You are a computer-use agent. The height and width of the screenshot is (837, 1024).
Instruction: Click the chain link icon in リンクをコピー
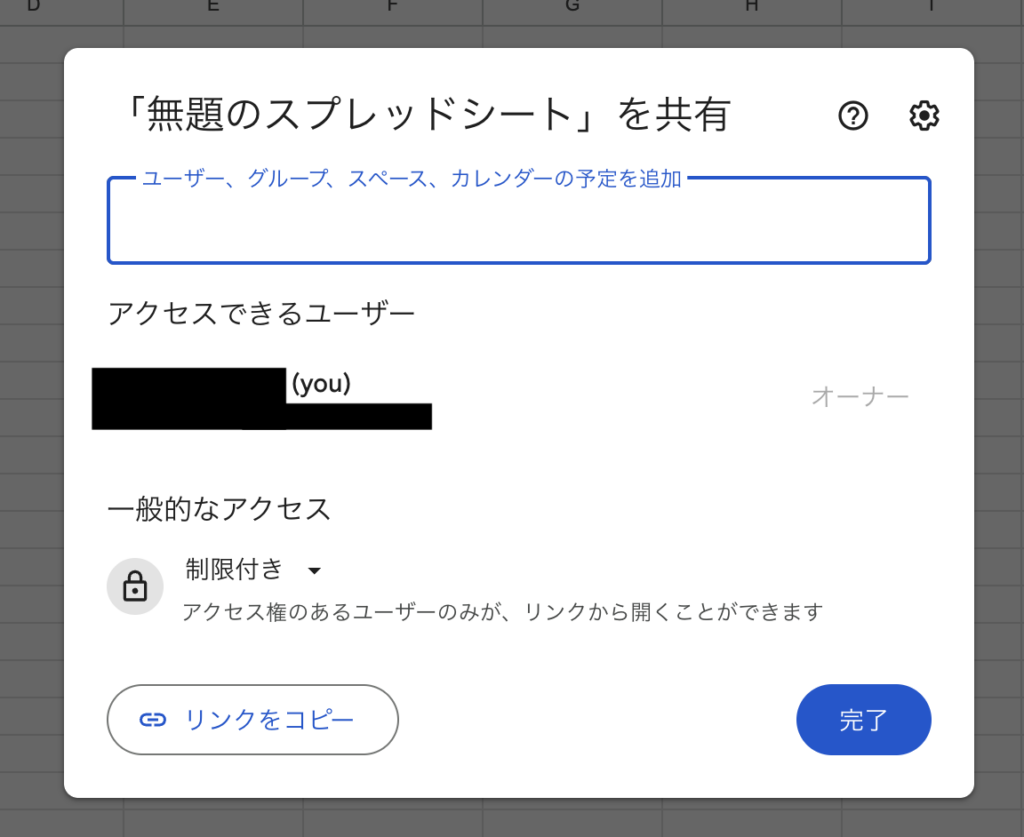point(153,719)
